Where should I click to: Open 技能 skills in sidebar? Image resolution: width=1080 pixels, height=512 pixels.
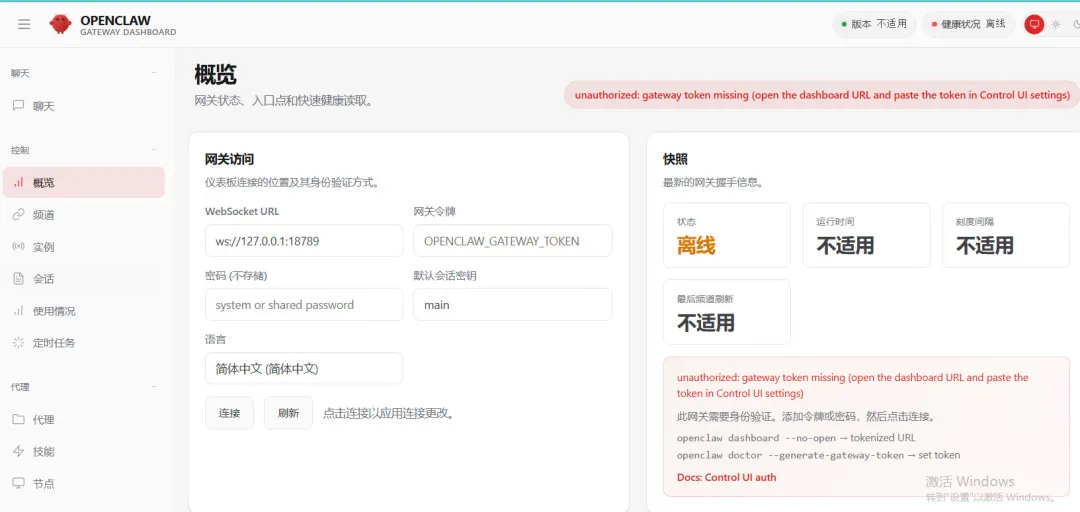click(x=83, y=451)
